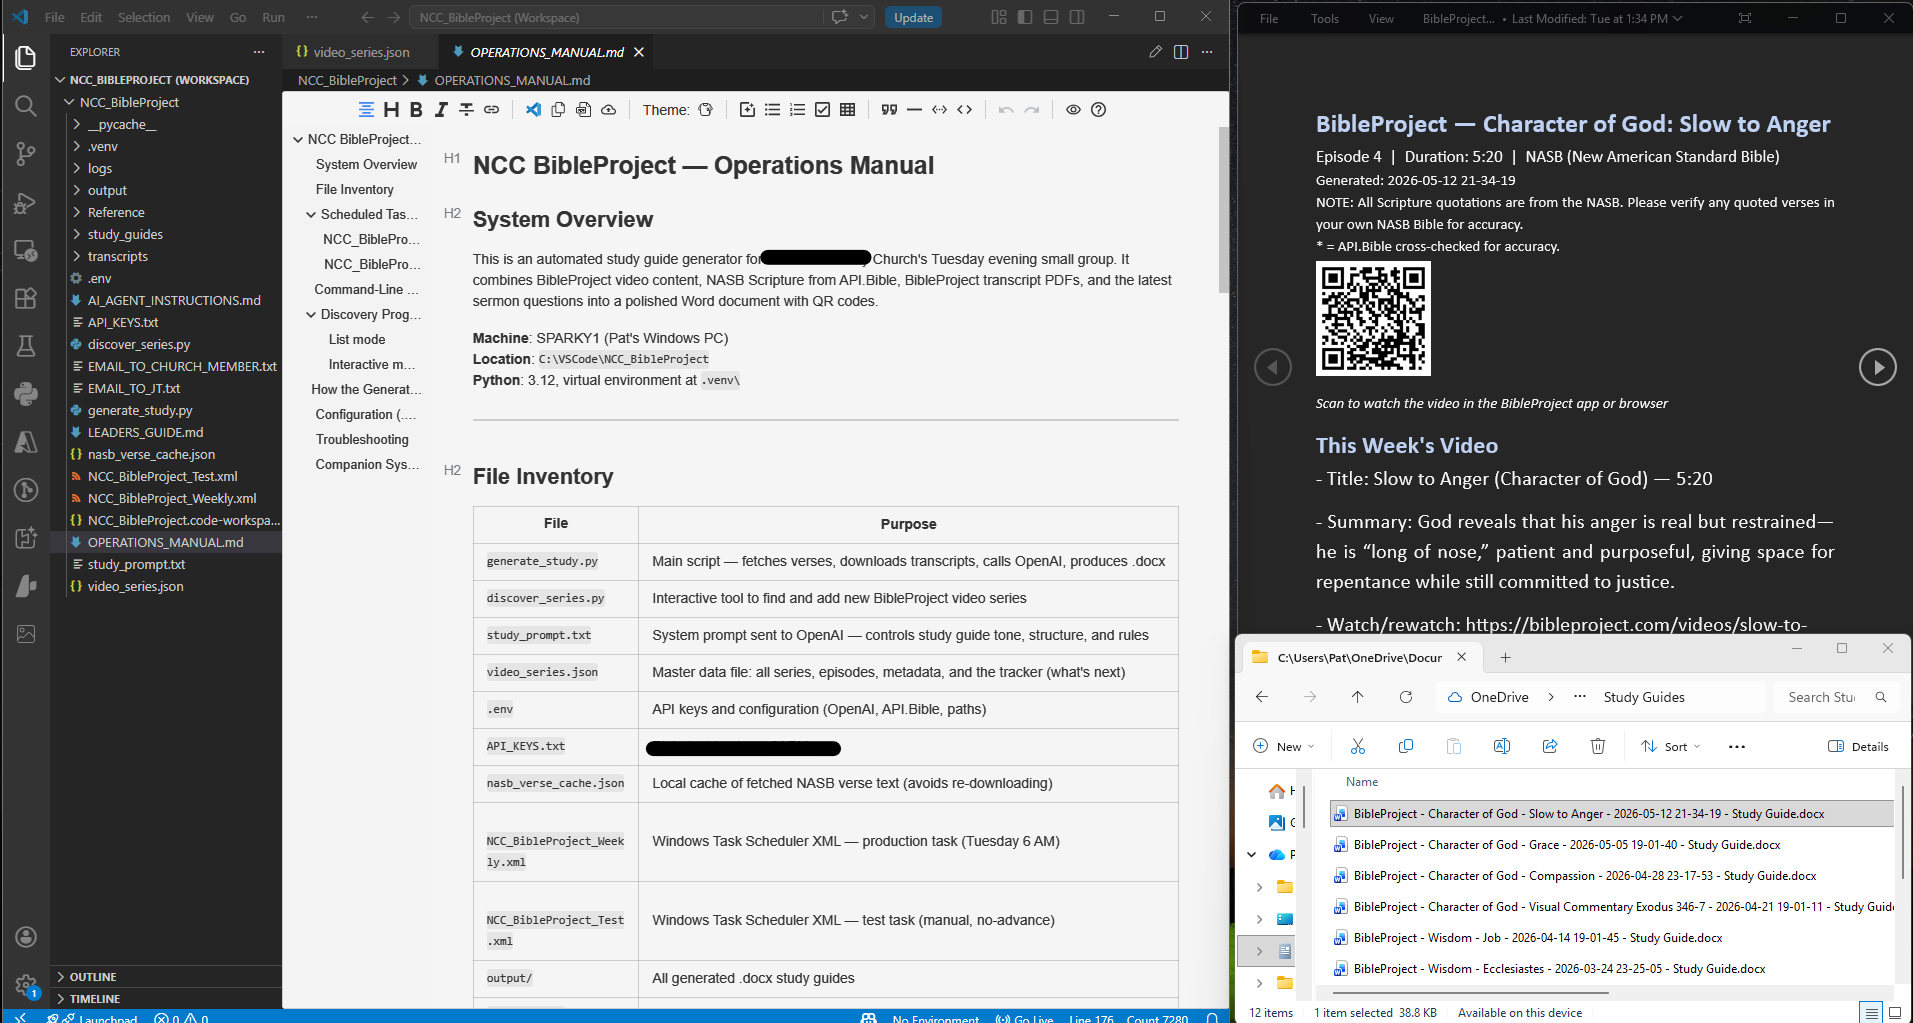
Task: Upload via cloud icon on markdown toolbar
Action: 608,110
